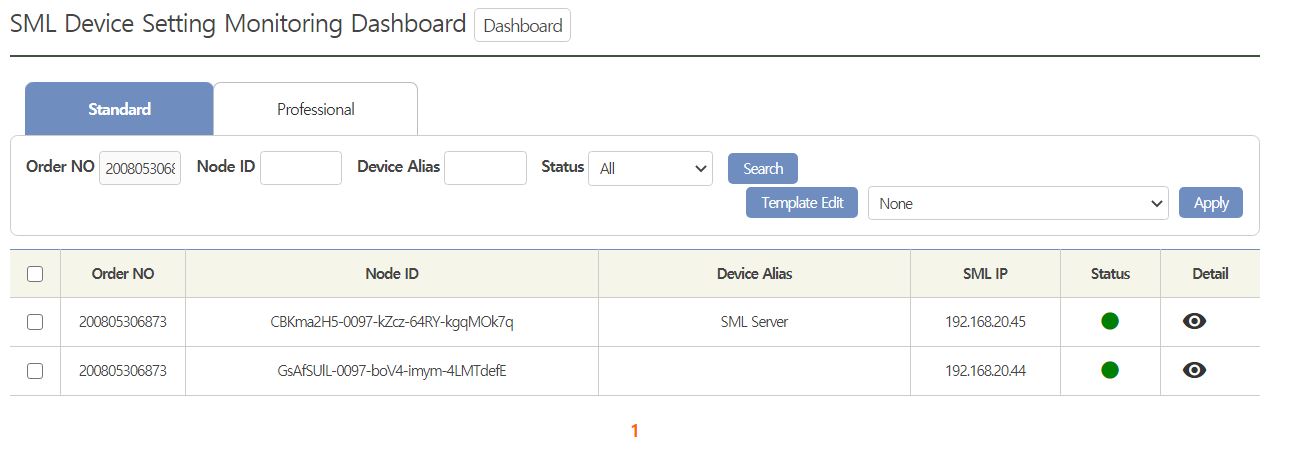Toggle the select-all checkbox in table header

tap(35, 274)
